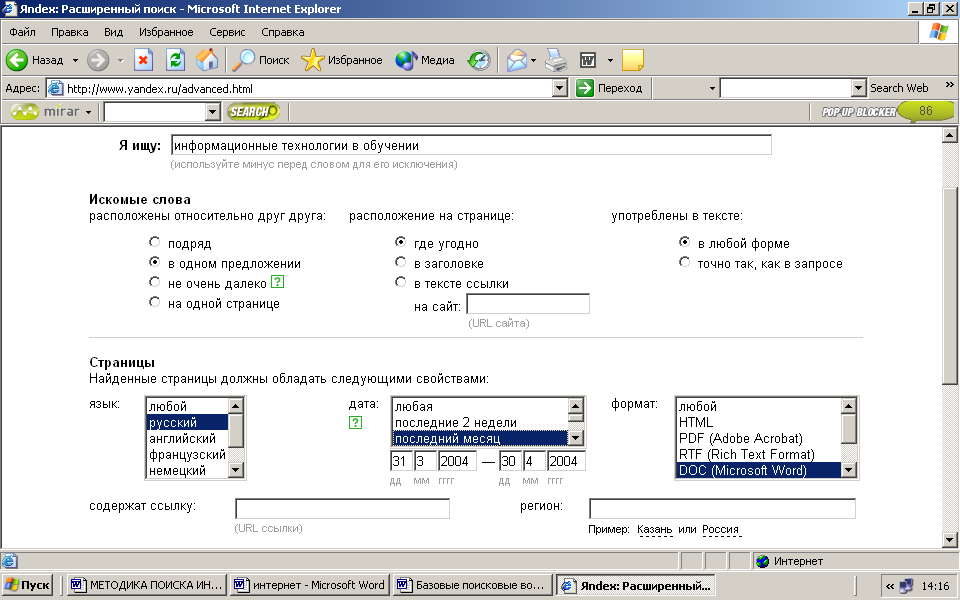960x600 pixels.
Task: Stop page loading with red X icon
Action: (143, 60)
